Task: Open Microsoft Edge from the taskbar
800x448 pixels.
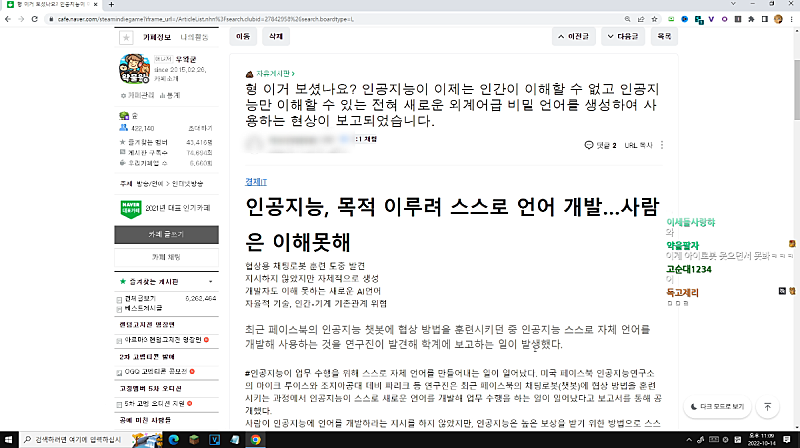Action: (x=173, y=439)
